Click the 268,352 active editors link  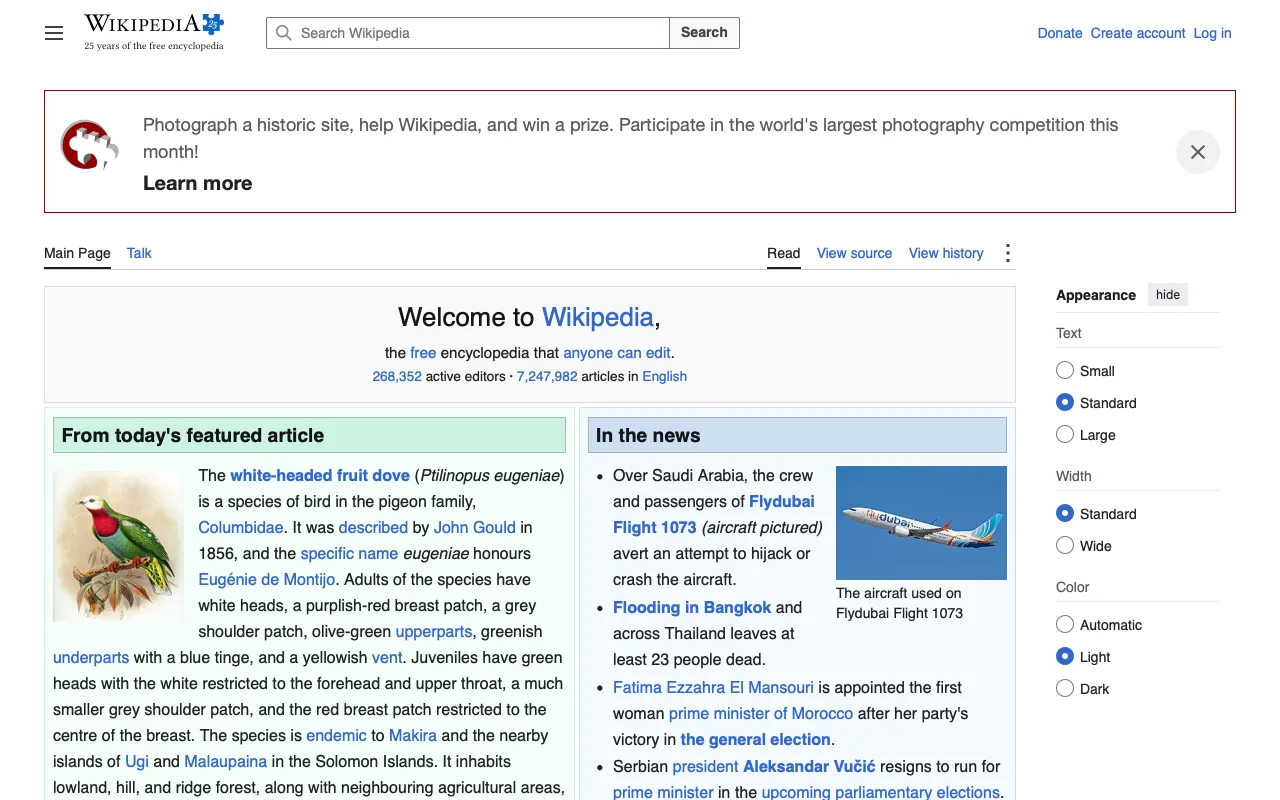[397, 377]
